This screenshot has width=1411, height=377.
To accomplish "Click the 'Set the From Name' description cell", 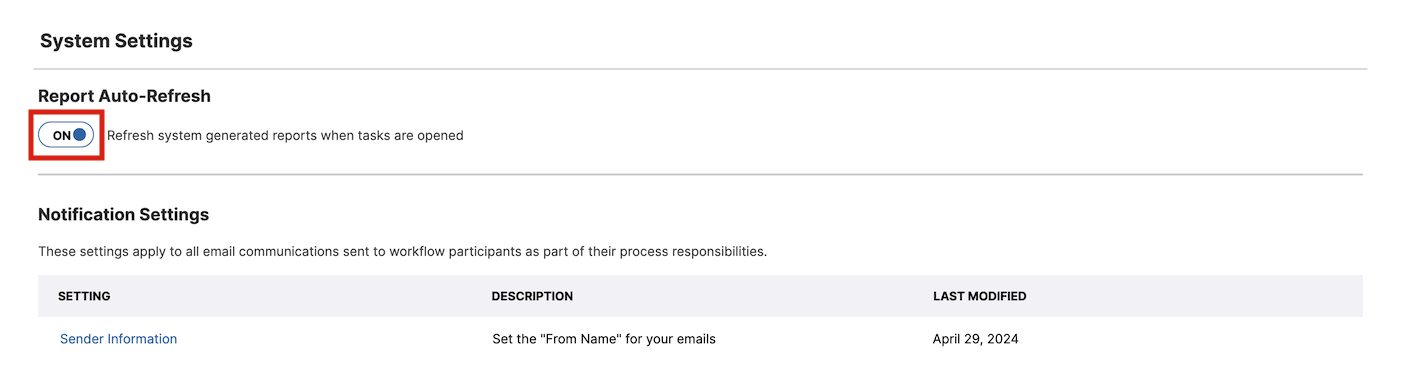I will 604,339.
